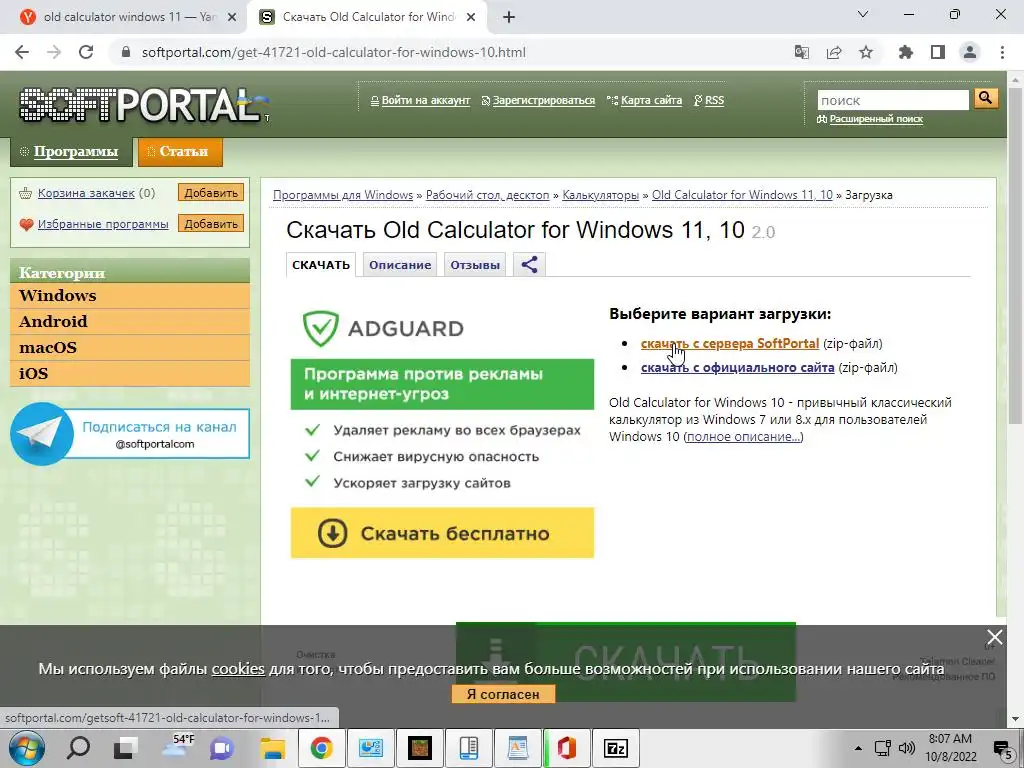This screenshot has width=1024, height=768.
Task: Select the iOS category
Action: pyautogui.click(x=130, y=374)
